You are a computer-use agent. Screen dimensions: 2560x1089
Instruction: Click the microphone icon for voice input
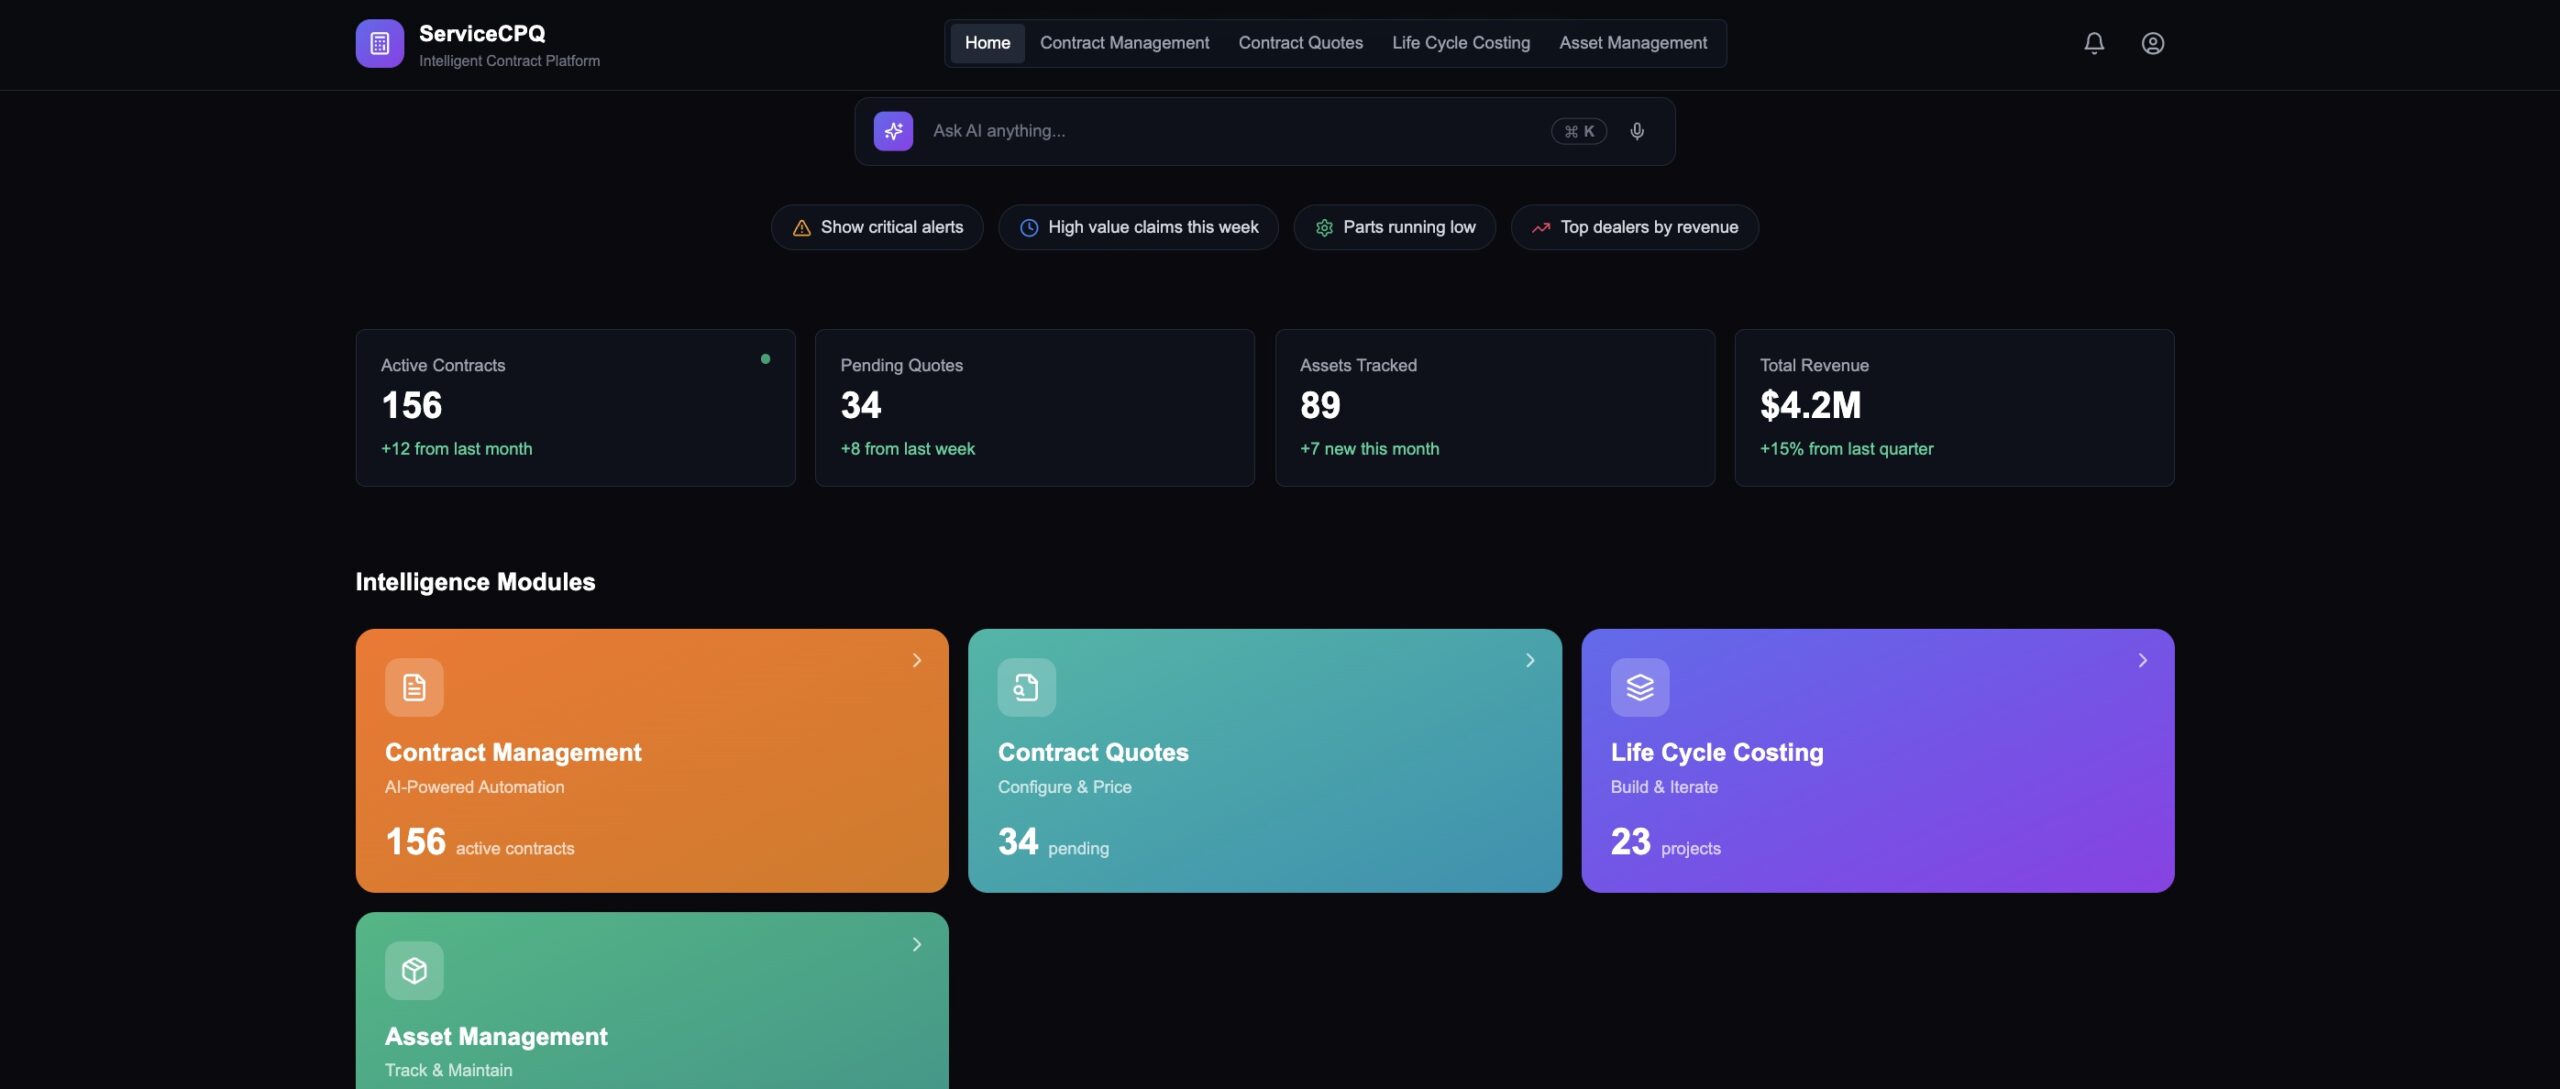1637,130
